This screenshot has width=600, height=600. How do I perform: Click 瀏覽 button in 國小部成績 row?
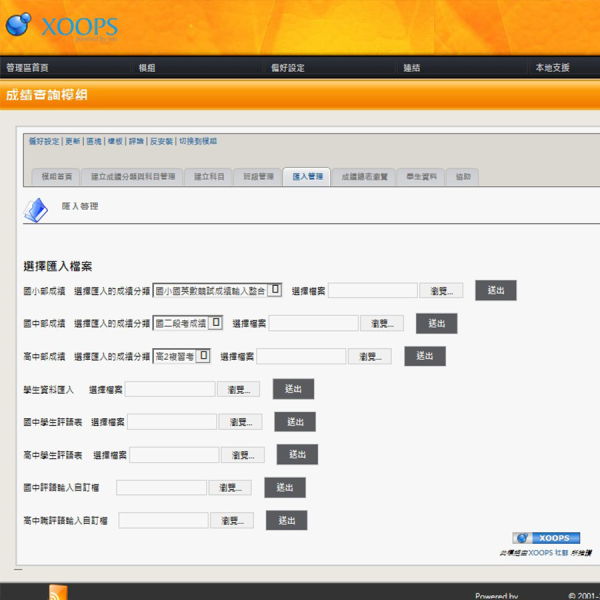[441, 290]
